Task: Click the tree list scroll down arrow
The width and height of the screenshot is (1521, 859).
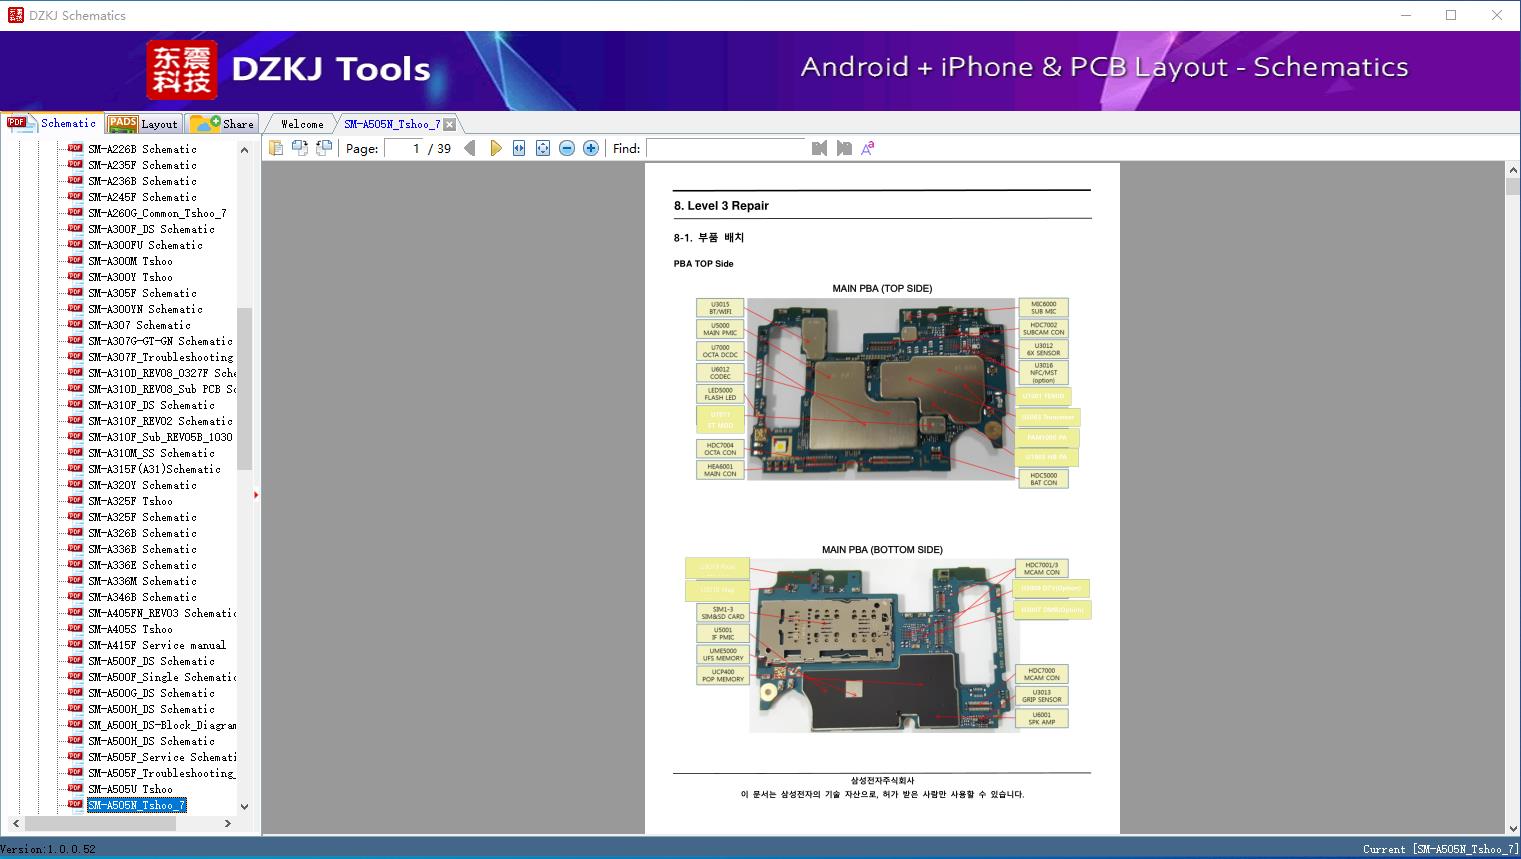Action: (x=244, y=806)
